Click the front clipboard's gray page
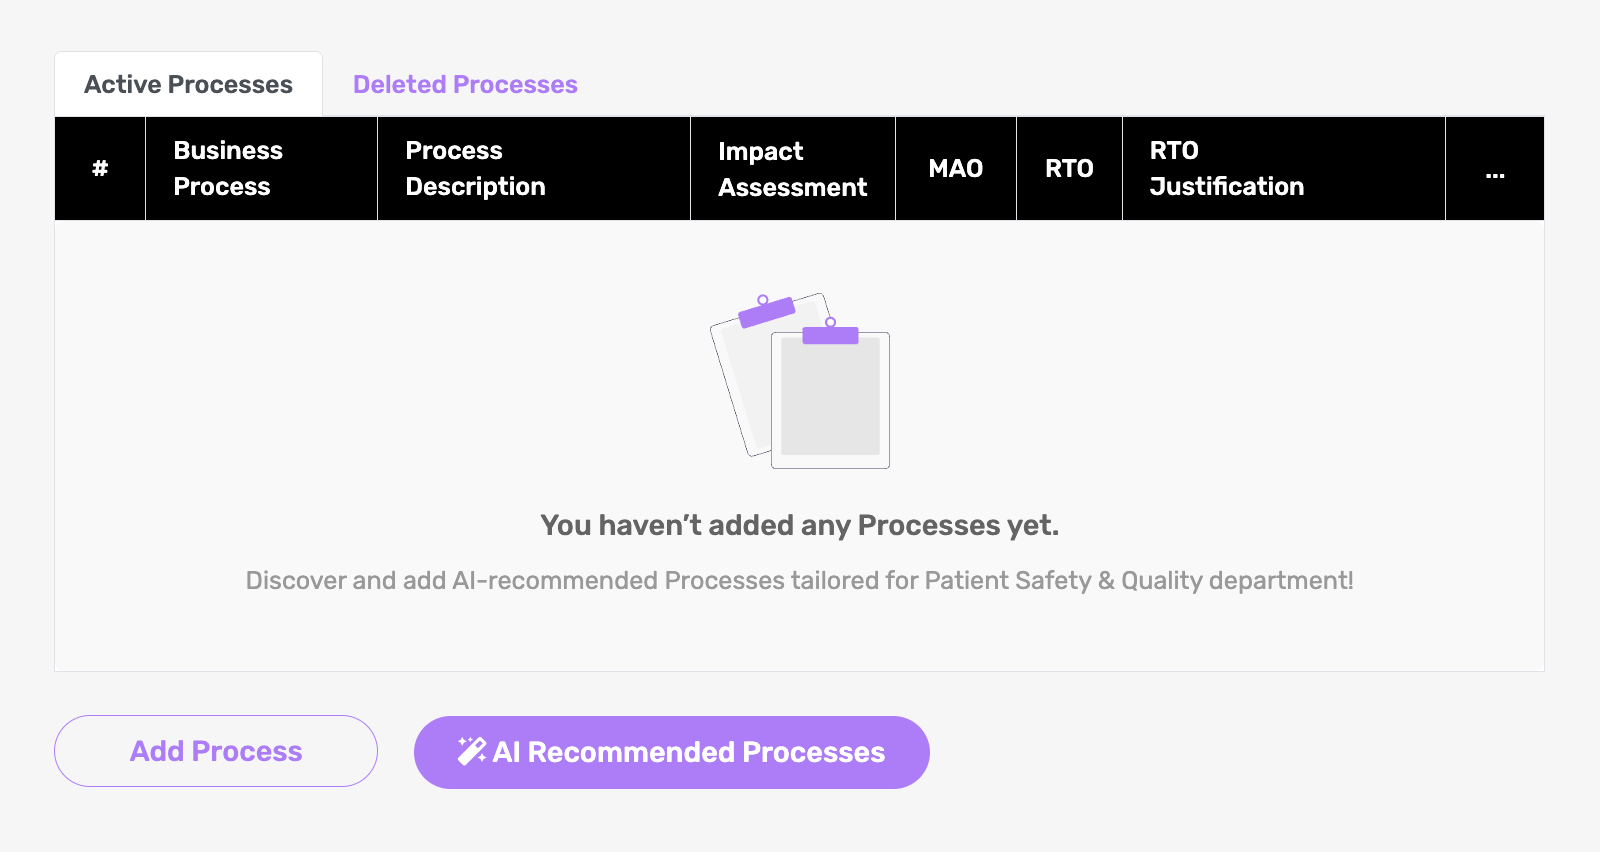 pos(830,398)
